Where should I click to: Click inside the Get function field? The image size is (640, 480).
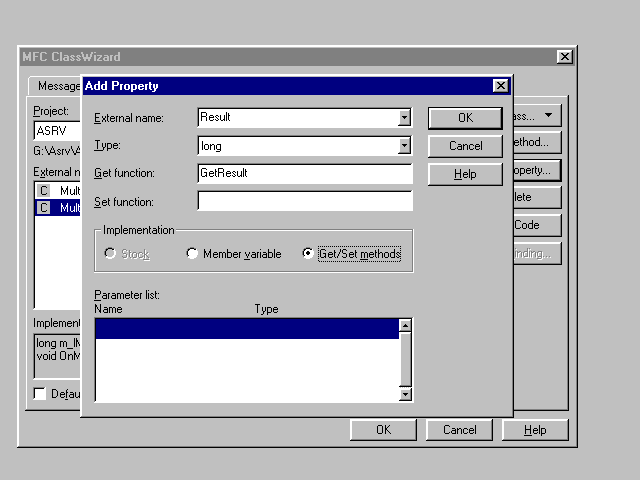pyautogui.click(x=304, y=173)
